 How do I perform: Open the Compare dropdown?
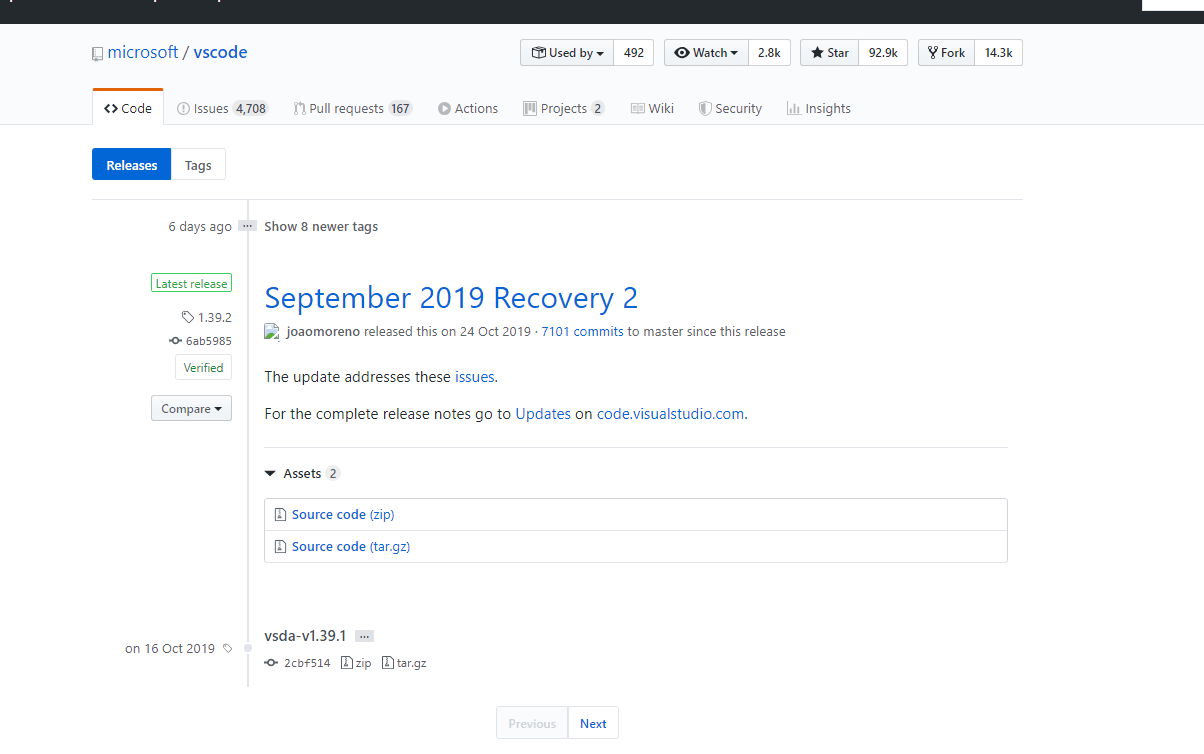(x=191, y=408)
